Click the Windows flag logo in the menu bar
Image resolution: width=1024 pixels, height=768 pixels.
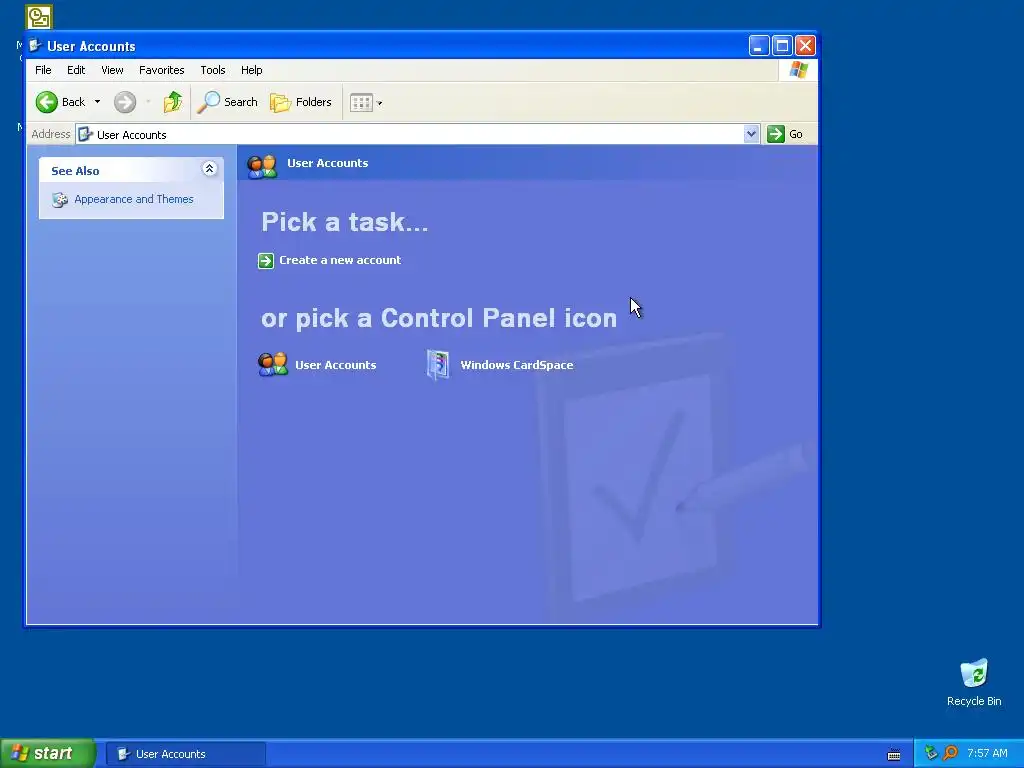pyautogui.click(x=798, y=70)
